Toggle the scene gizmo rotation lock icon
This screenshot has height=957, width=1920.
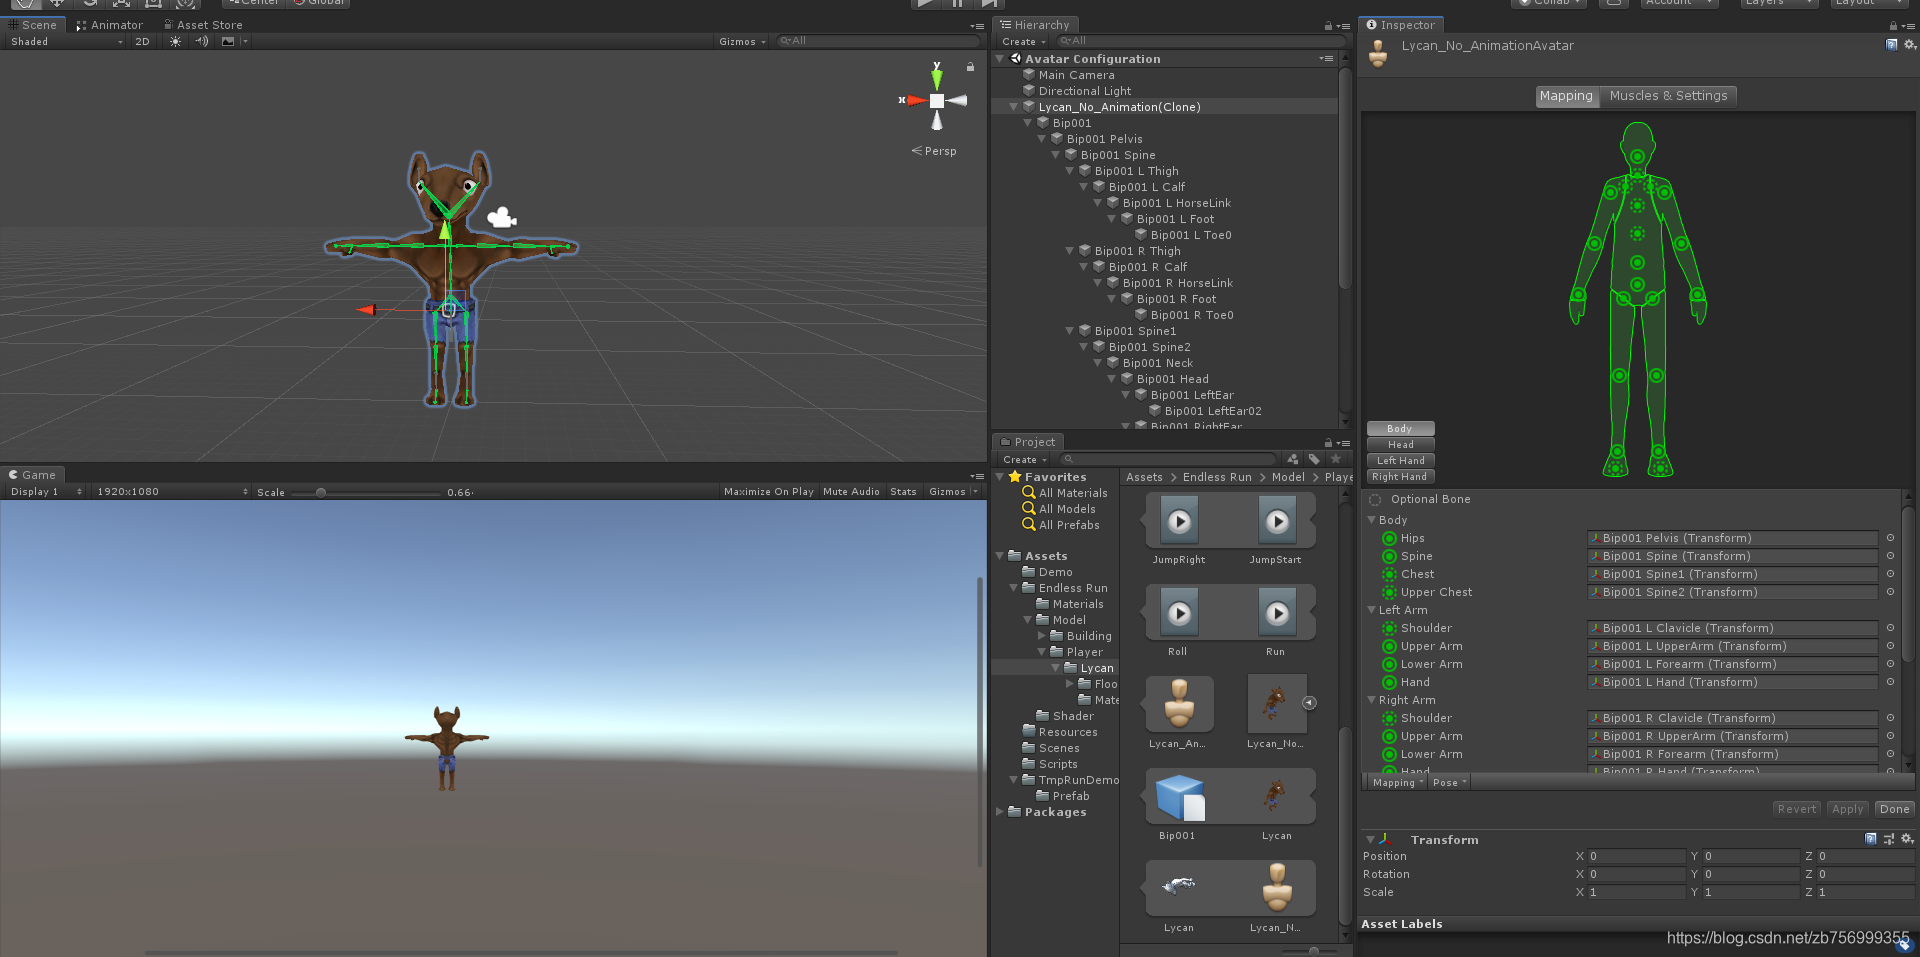(970, 67)
